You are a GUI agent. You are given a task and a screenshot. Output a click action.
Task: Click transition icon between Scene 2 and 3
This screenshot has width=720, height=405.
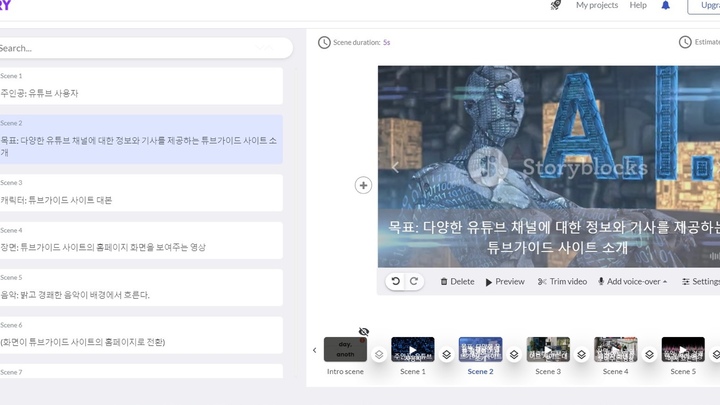[514, 354]
